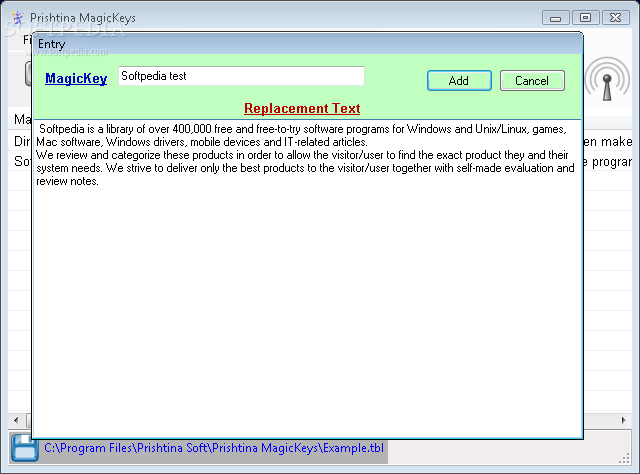Click the Entry dialog title bar

[307, 43]
